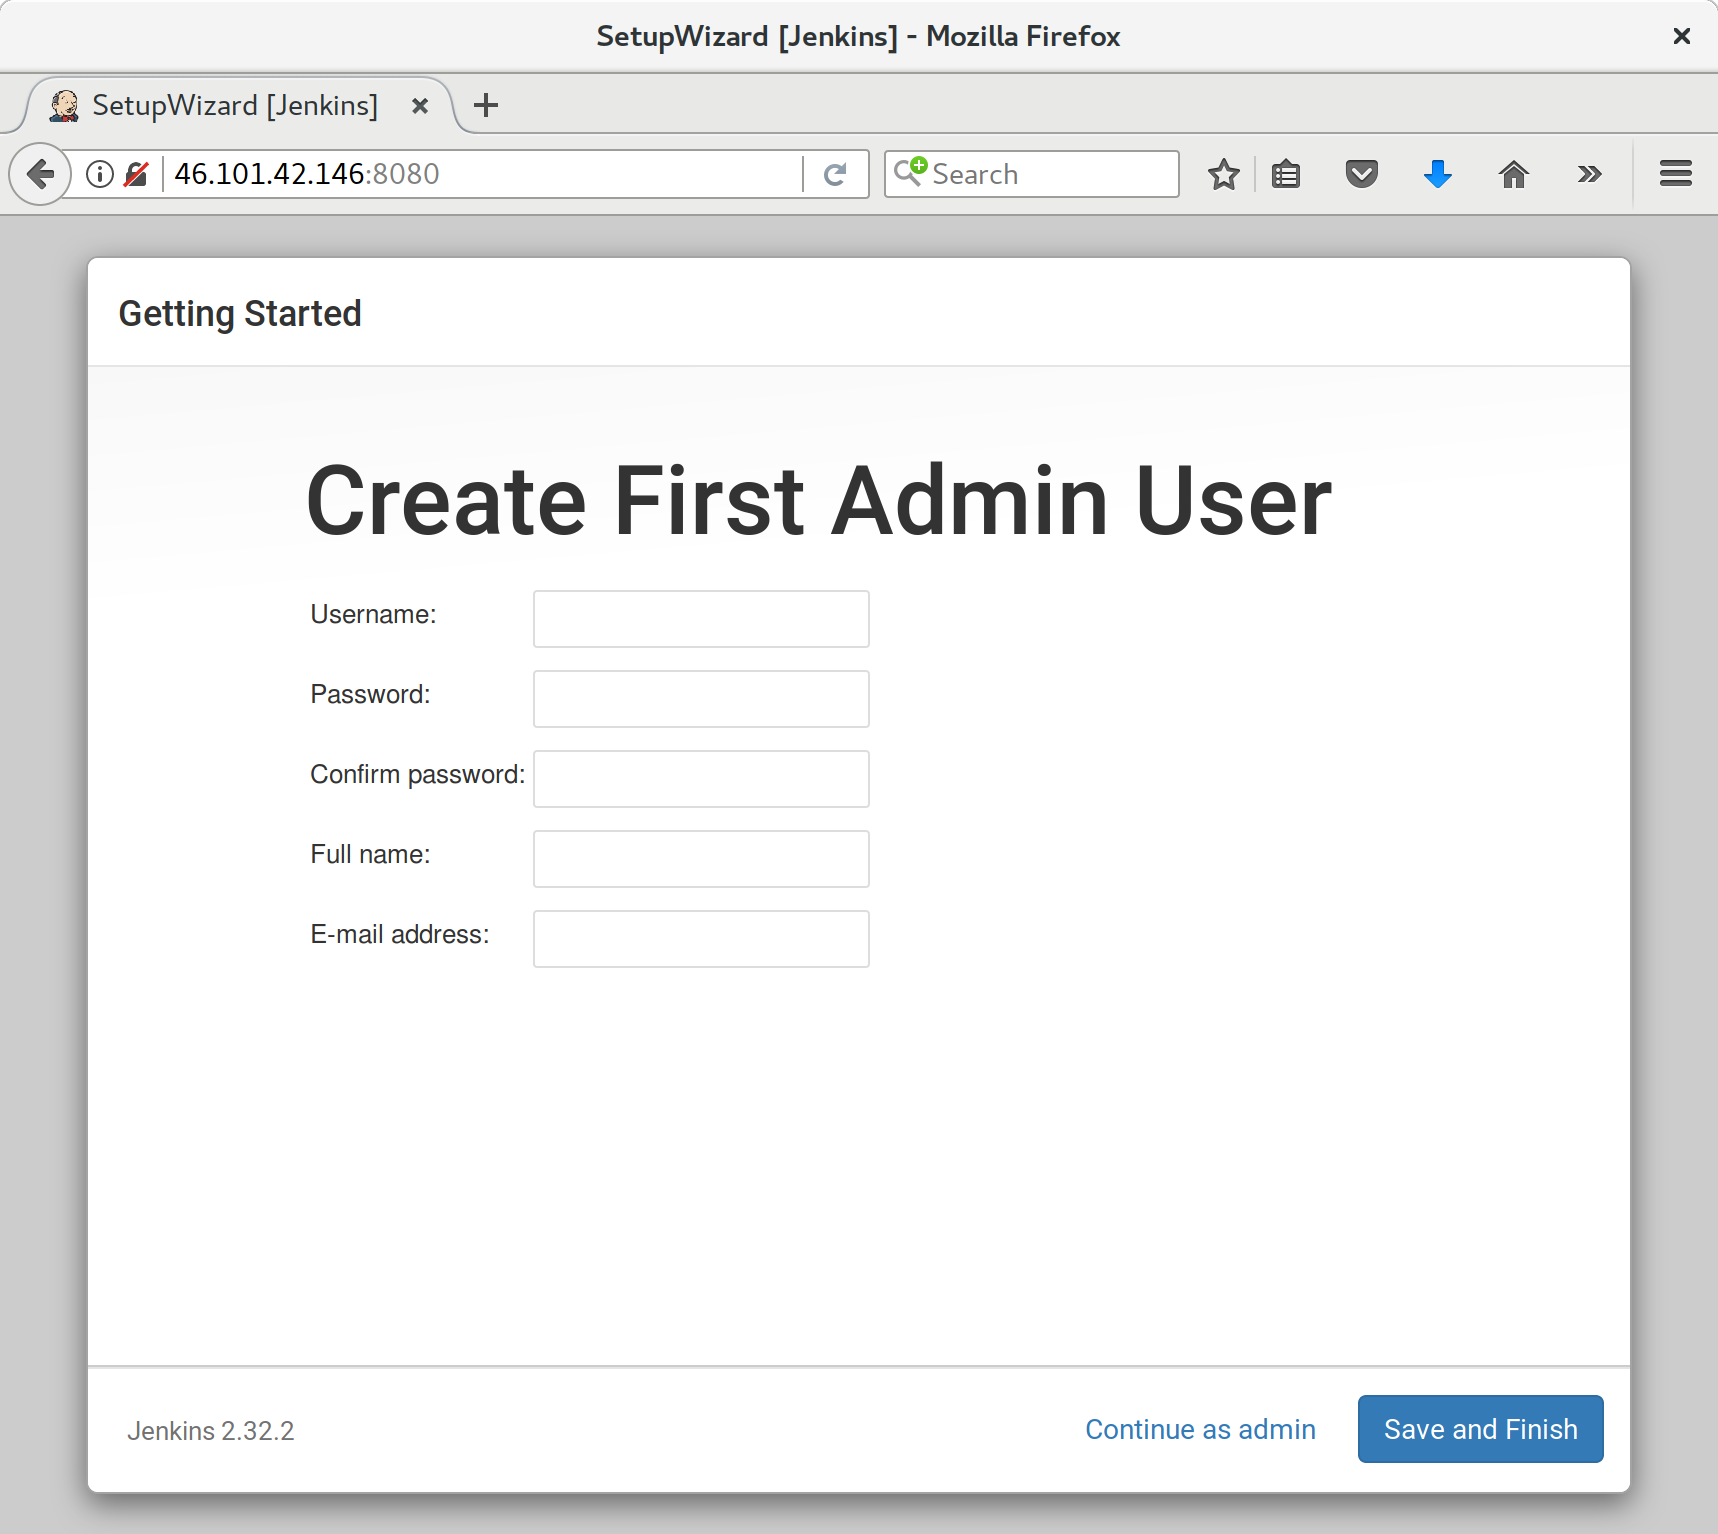Open the Firefox hamburger menu

pyautogui.click(x=1675, y=173)
